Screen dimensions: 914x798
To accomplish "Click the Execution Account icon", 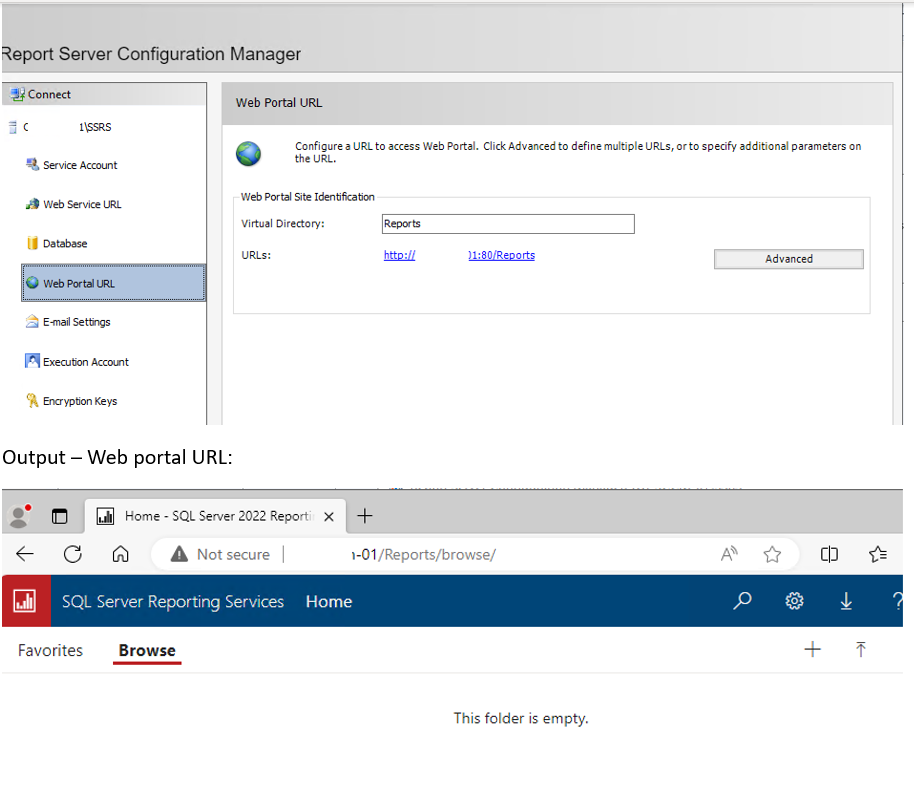I will pyautogui.click(x=32, y=361).
